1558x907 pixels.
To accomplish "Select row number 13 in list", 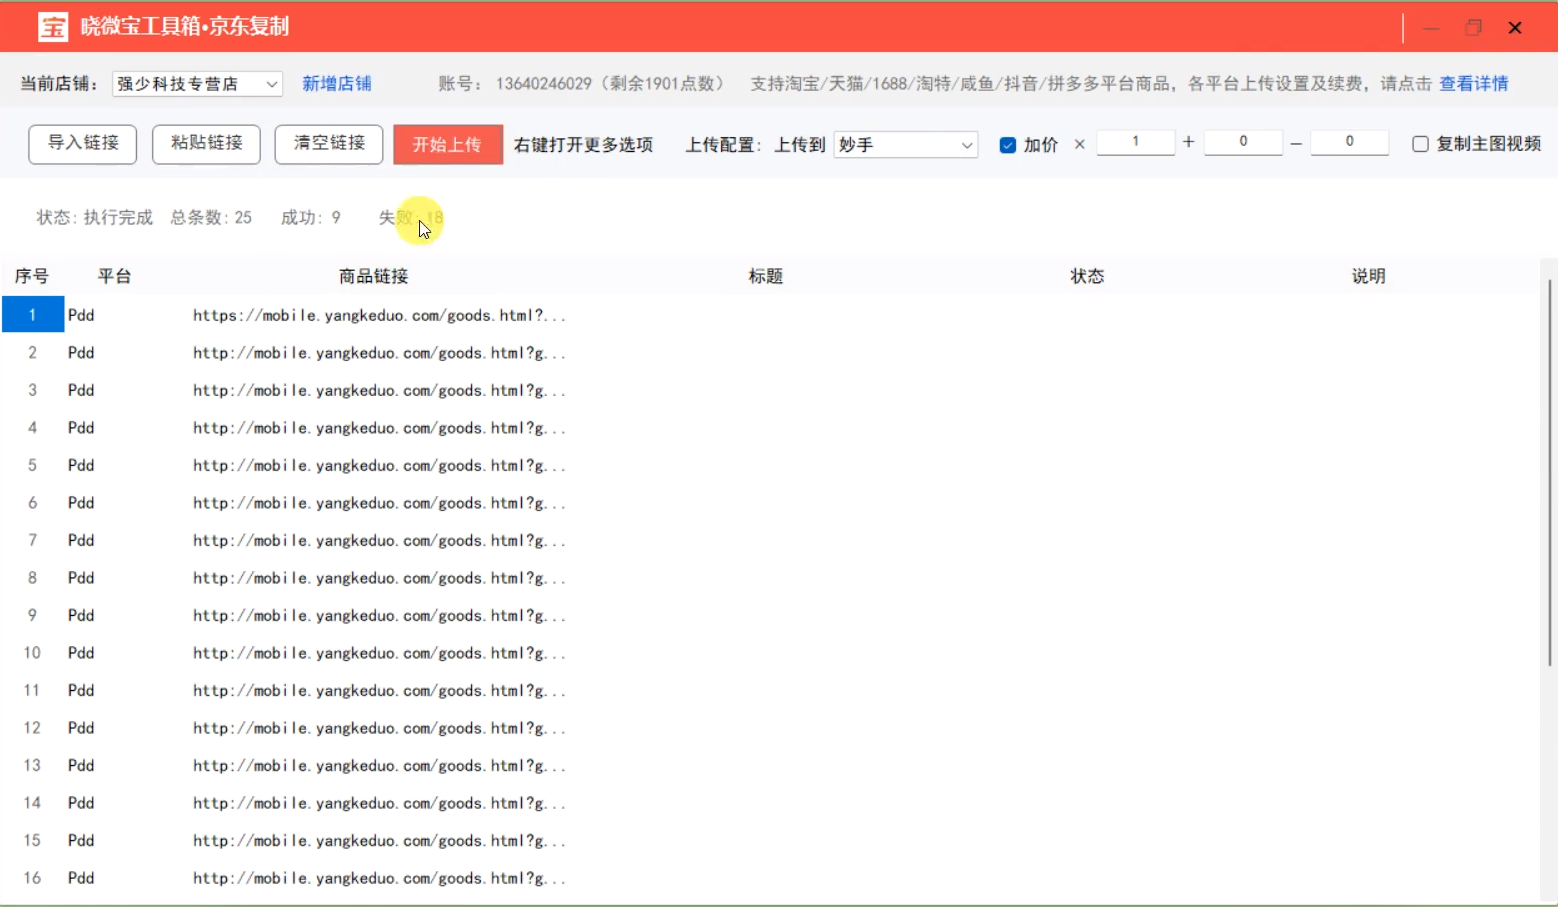I will tap(32, 765).
